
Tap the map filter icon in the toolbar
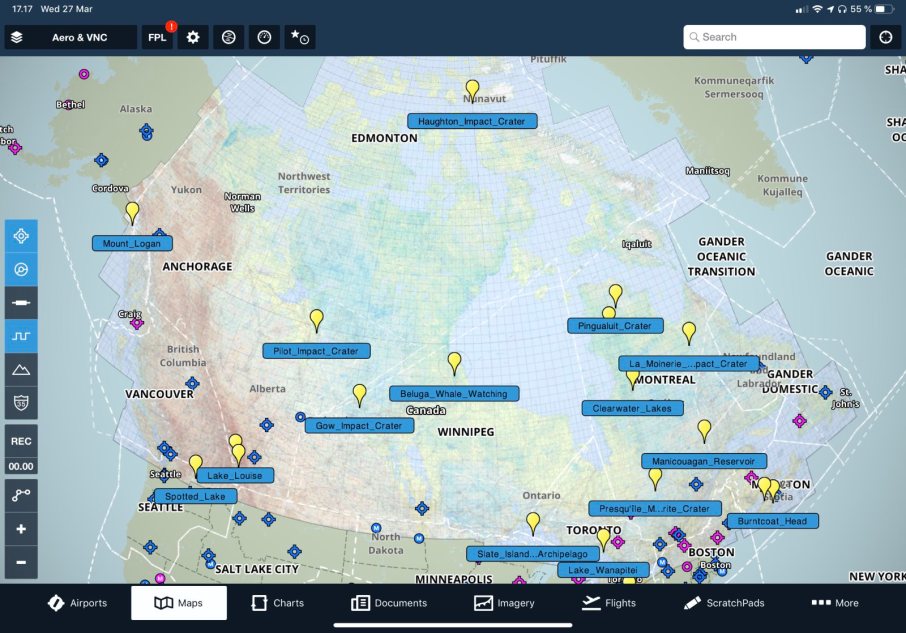229,37
